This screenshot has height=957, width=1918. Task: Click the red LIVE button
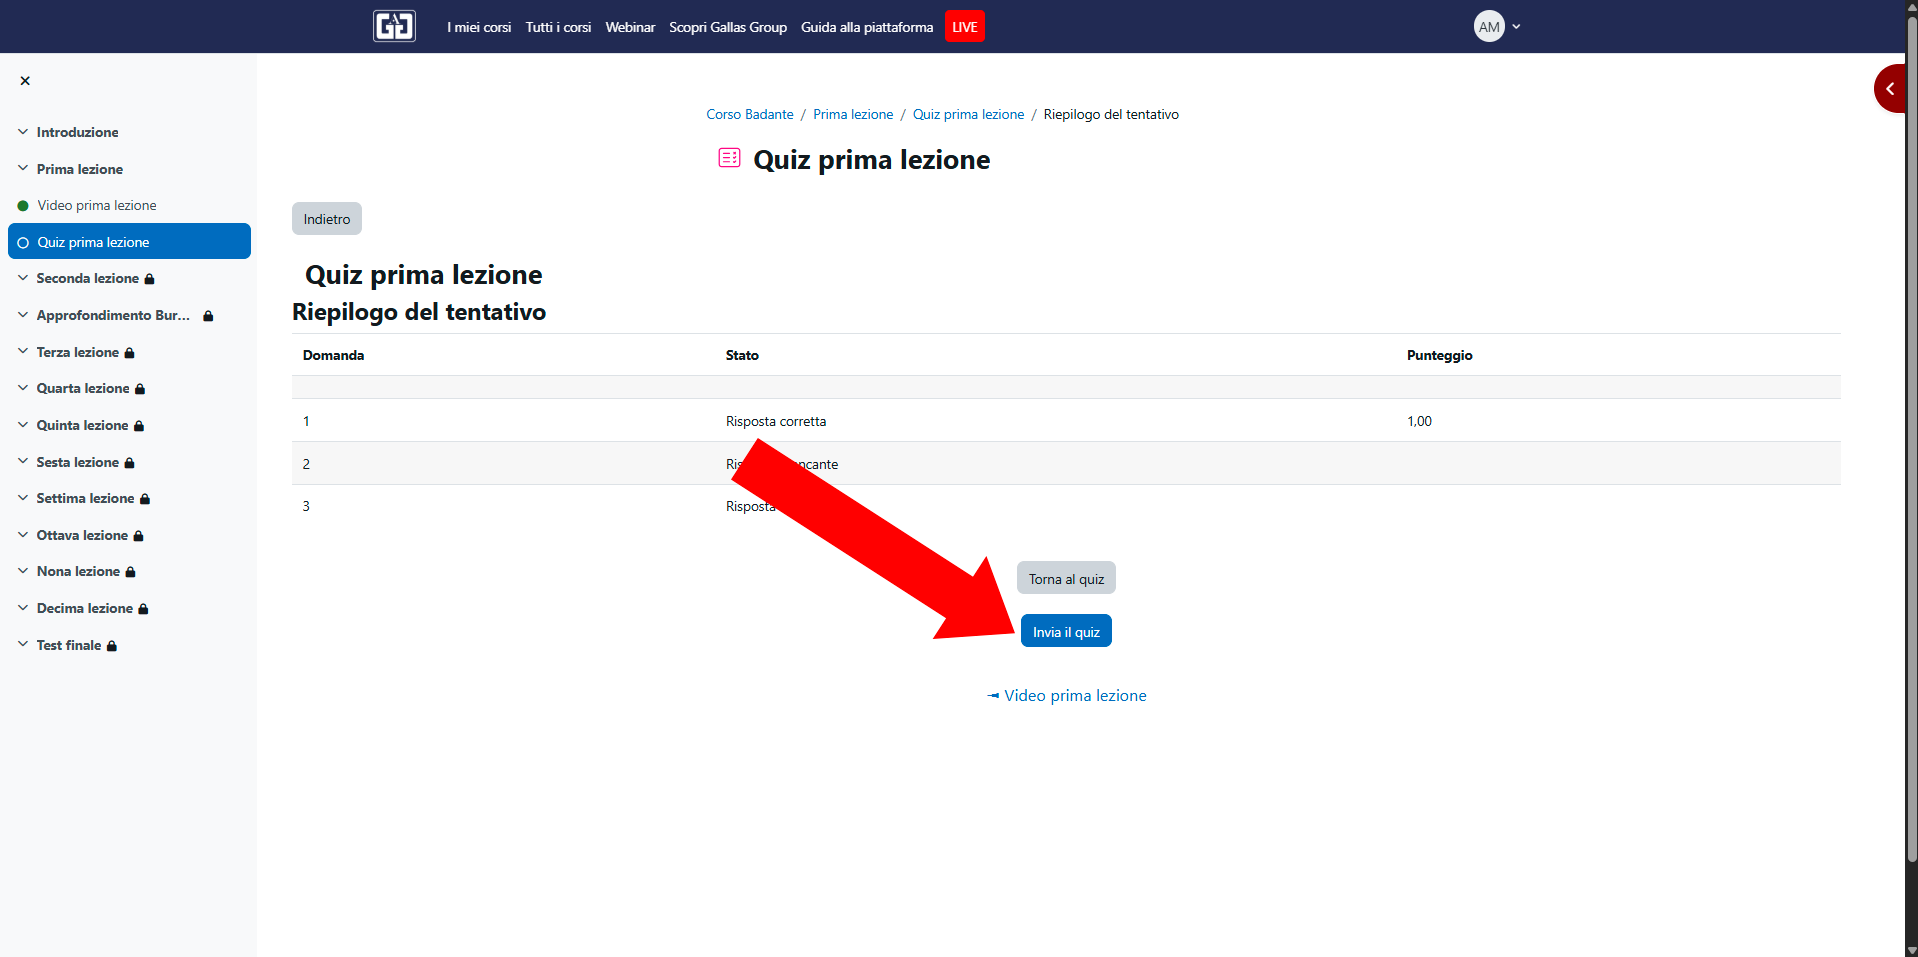(x=964, y=27)
